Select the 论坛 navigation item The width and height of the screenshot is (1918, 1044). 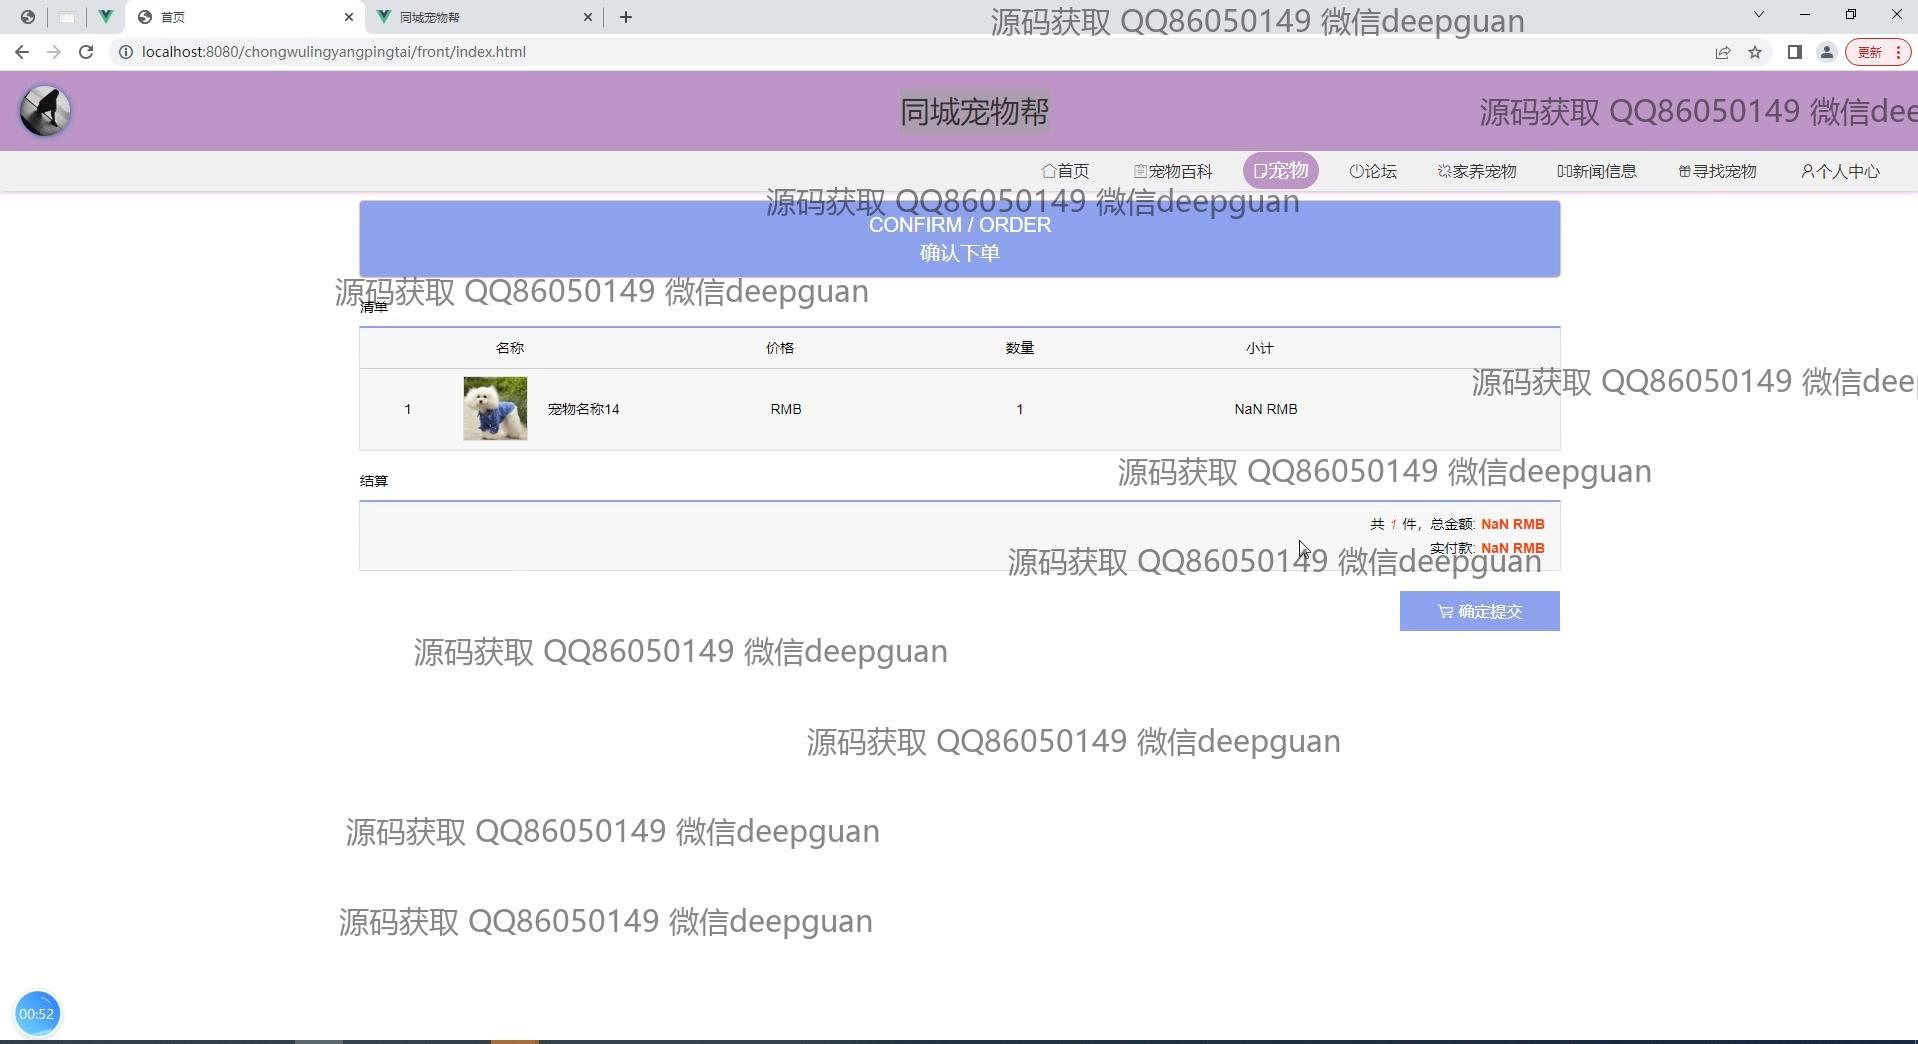(x=1373, y=171)
